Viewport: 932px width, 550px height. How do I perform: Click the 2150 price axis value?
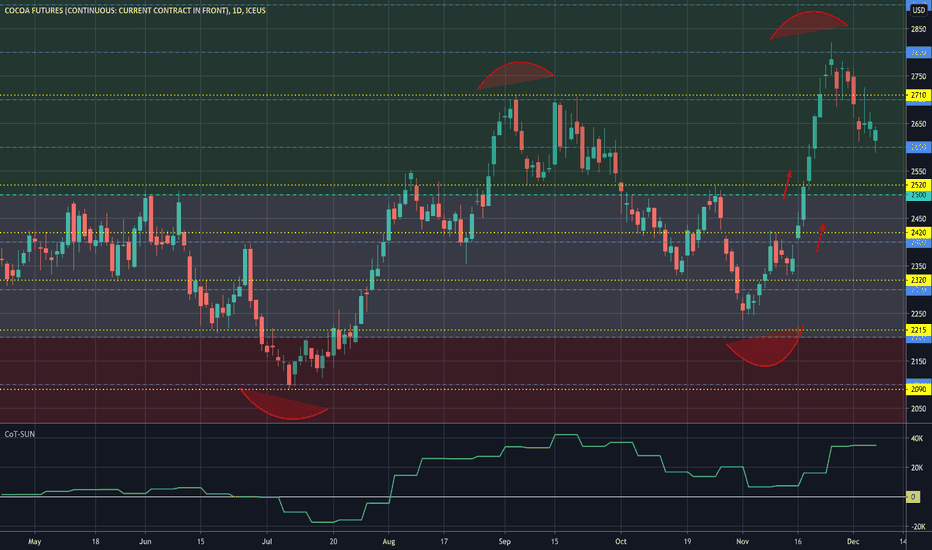[x=918, y=362]
